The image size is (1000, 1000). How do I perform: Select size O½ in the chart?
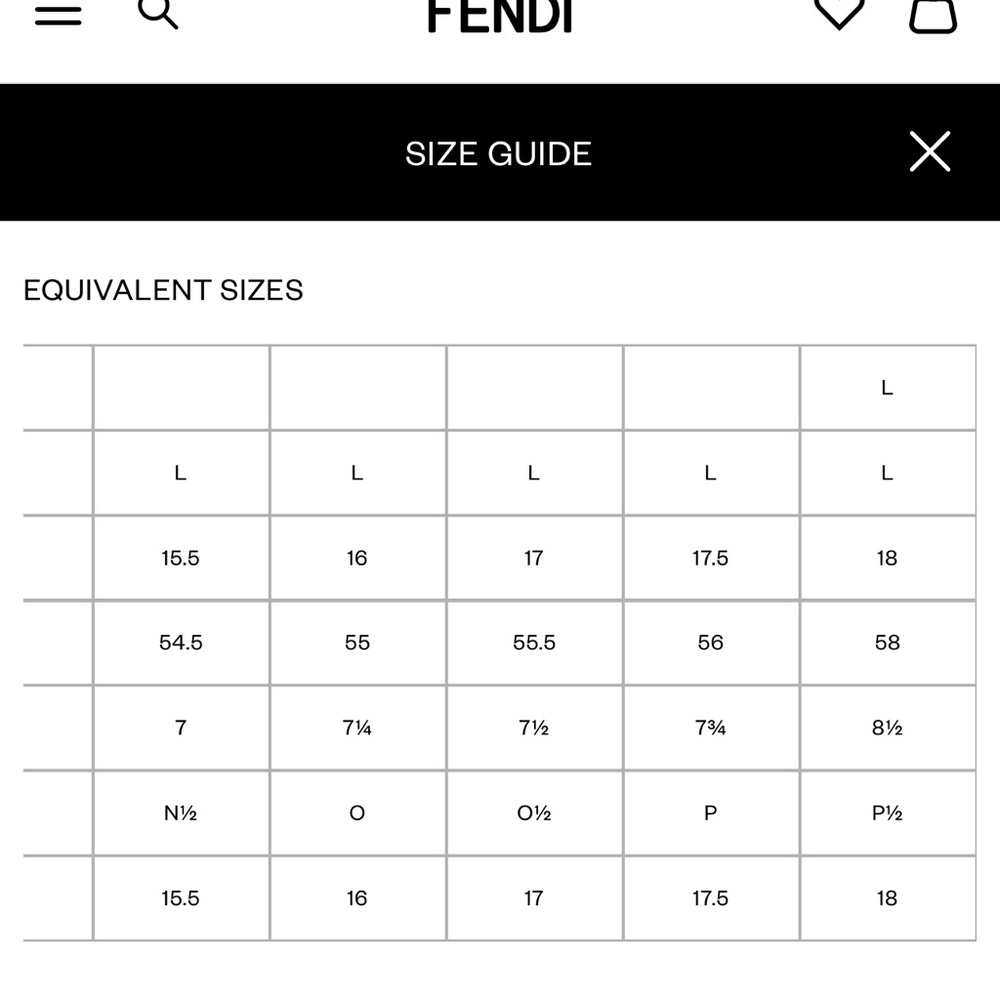click(x=534, y=813)
